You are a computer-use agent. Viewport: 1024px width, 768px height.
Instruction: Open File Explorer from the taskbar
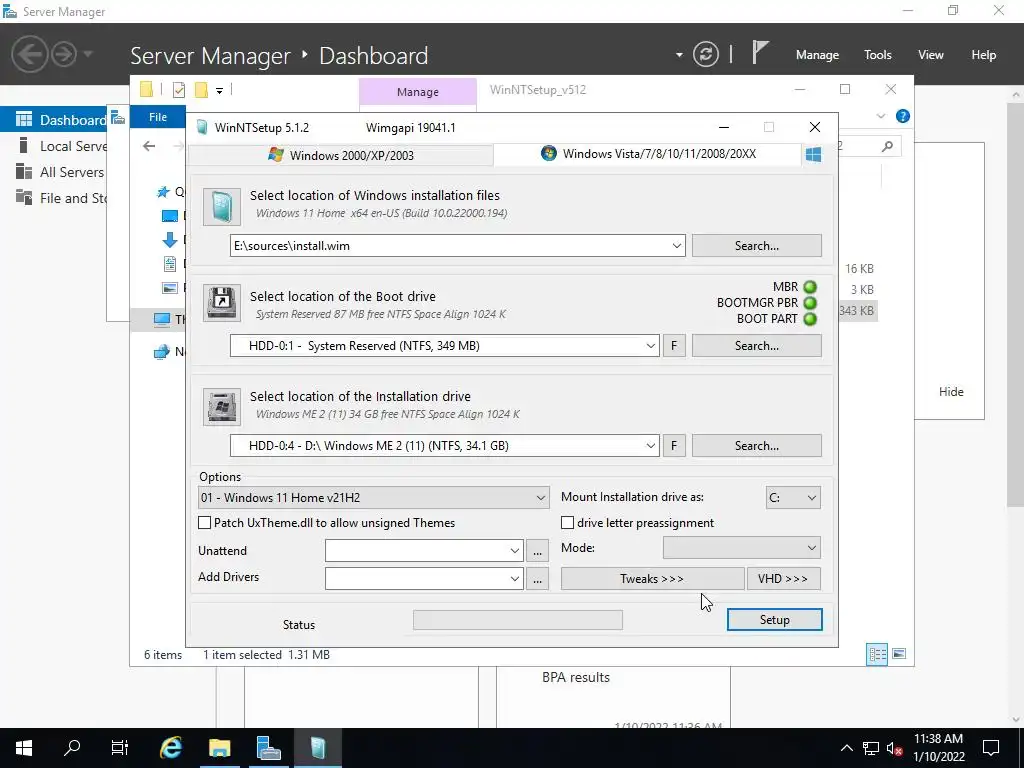219,748
